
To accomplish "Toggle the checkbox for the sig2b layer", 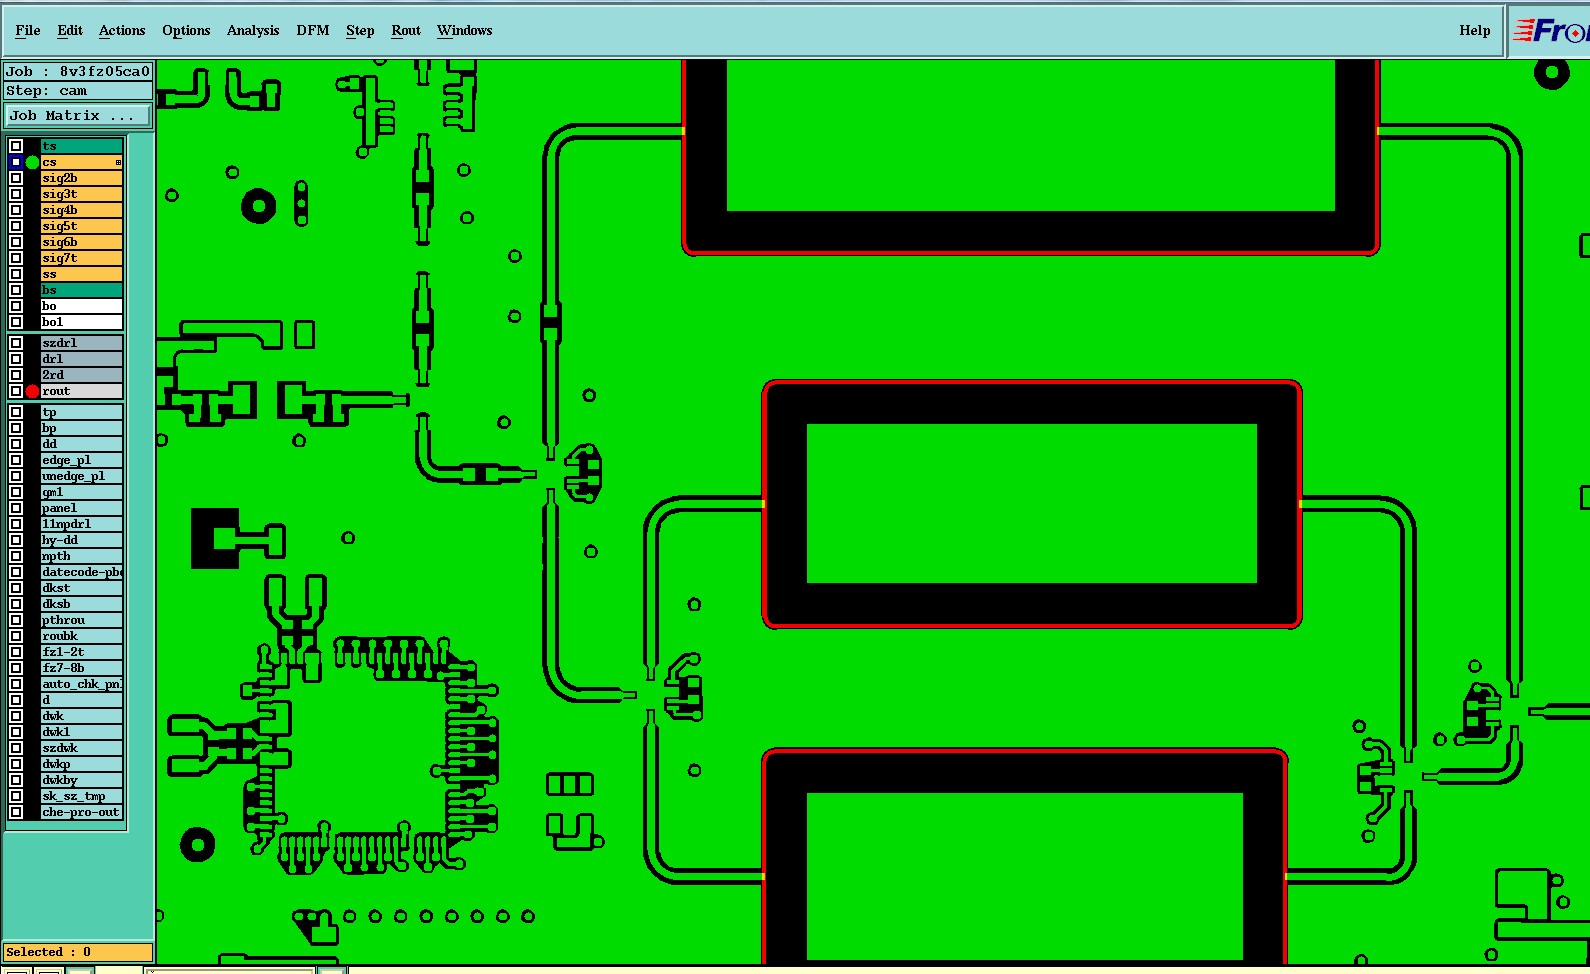I will 16,178.
